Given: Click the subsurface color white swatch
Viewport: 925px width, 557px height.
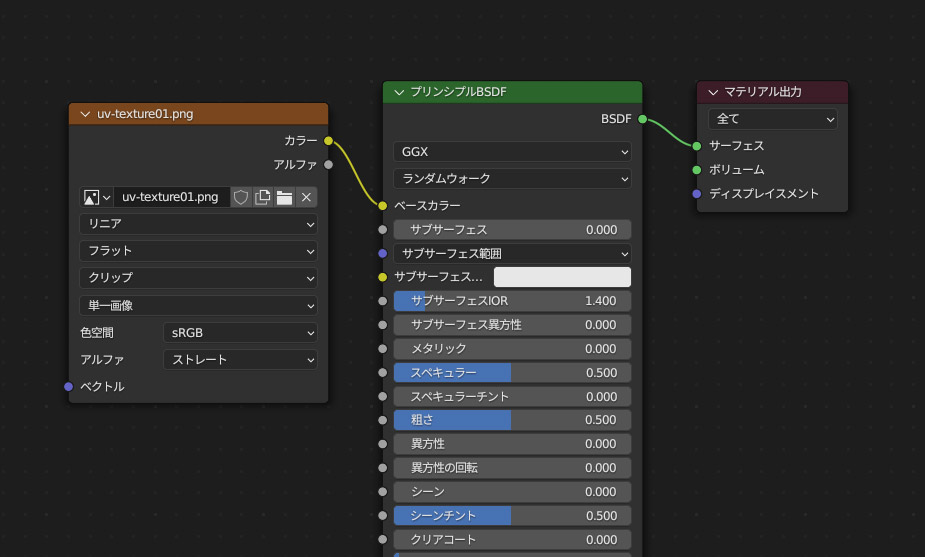Looking at the screenshot, I should click(x=562, y=277).
